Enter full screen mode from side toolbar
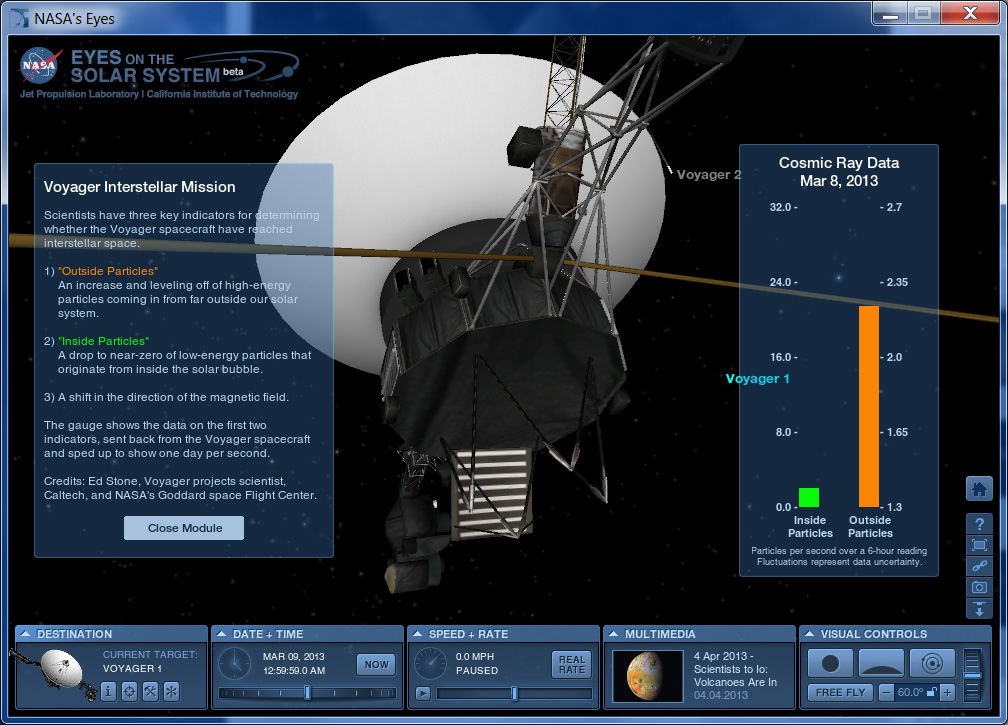Image resolution: width=1008 pixels, height=725 pixels. click(979, 545)
